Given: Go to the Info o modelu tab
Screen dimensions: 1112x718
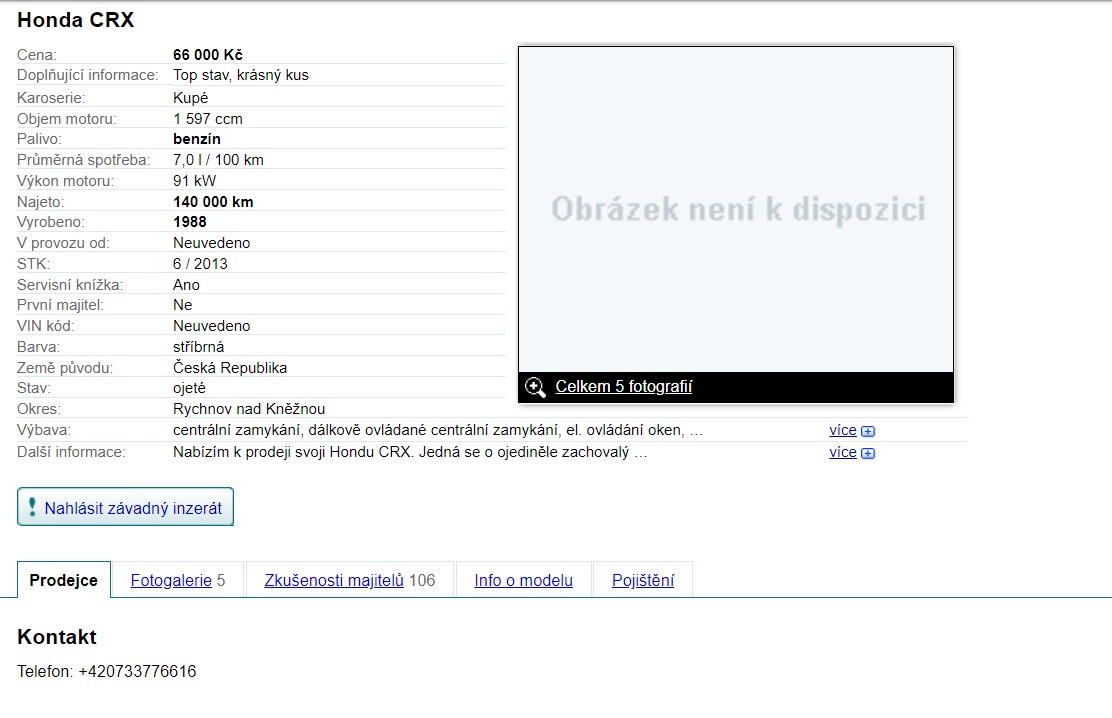Looking at the screenshot, I should point(523,580).
